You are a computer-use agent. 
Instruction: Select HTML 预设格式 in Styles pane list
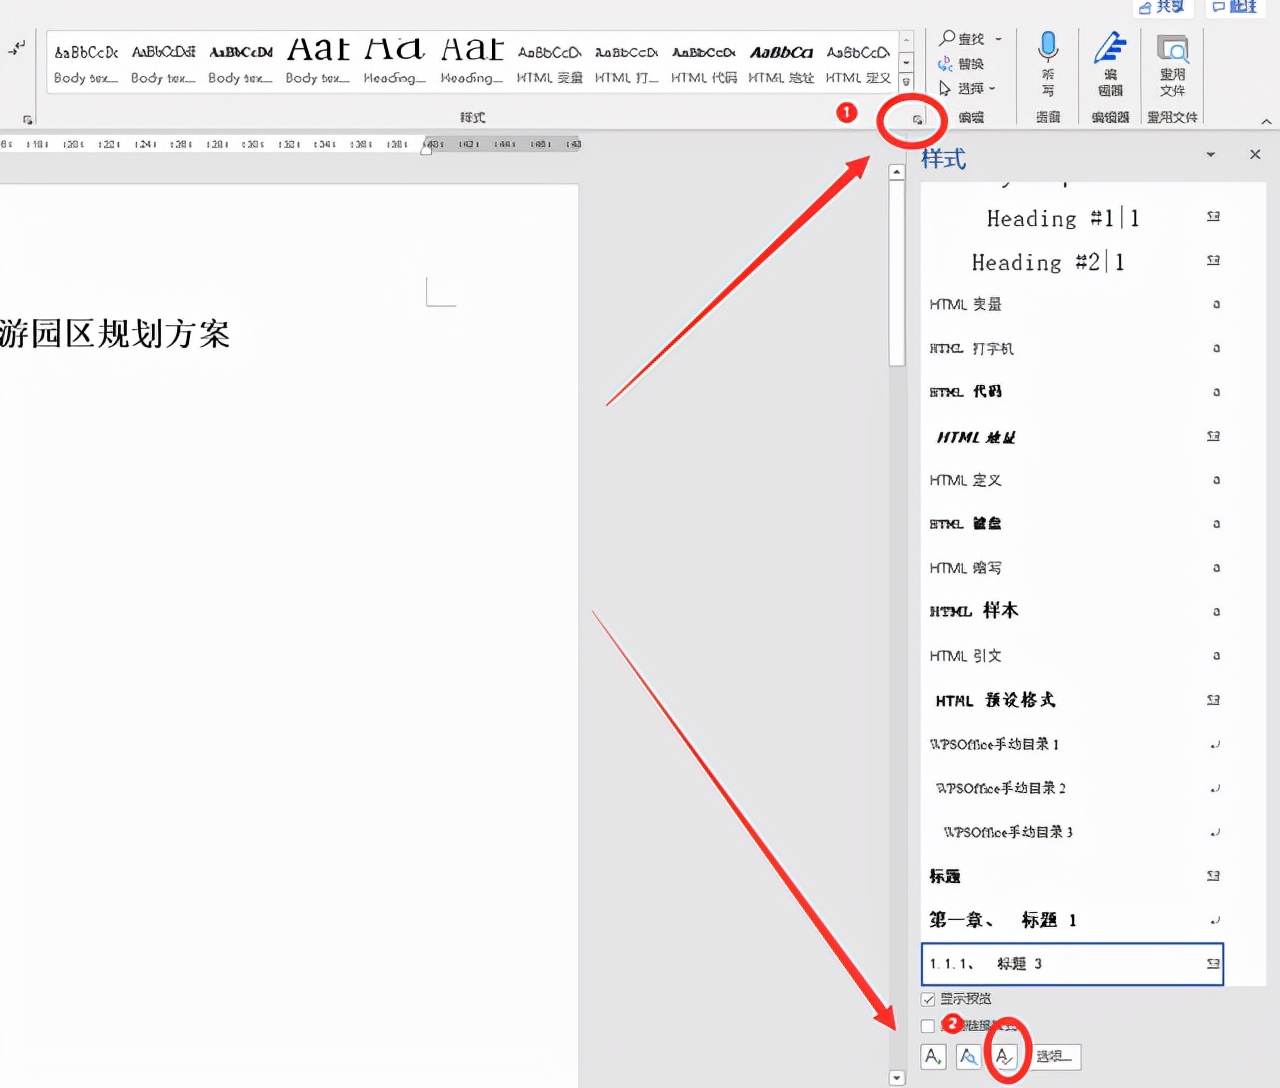pos(1072,700)
